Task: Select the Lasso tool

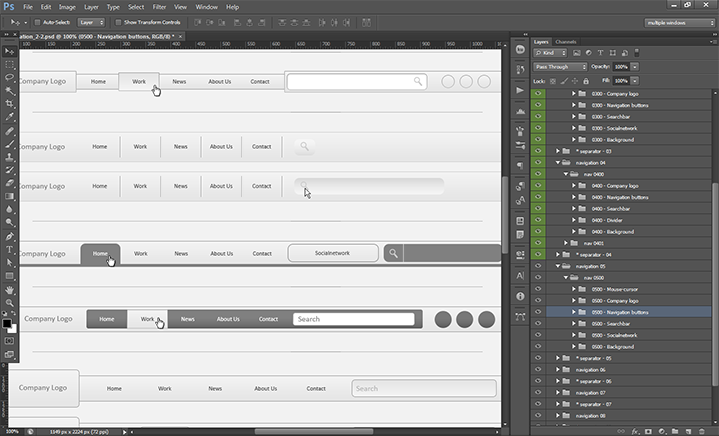Action: click(x=10, y=76)
